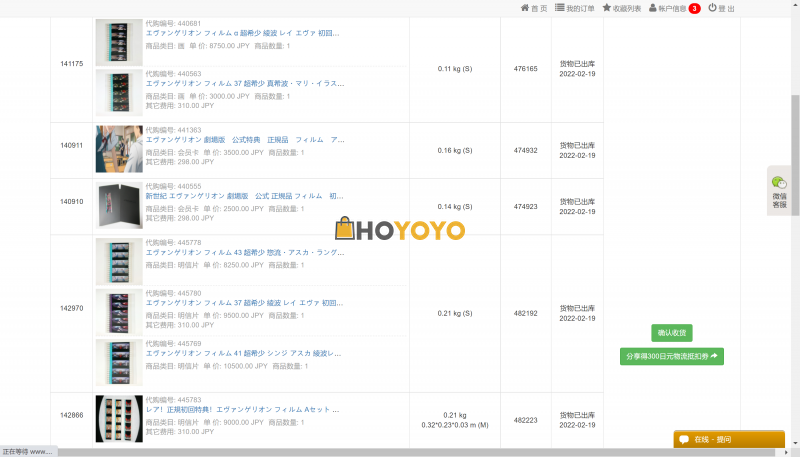Click the logout power icon

click(x=712, y=8)
